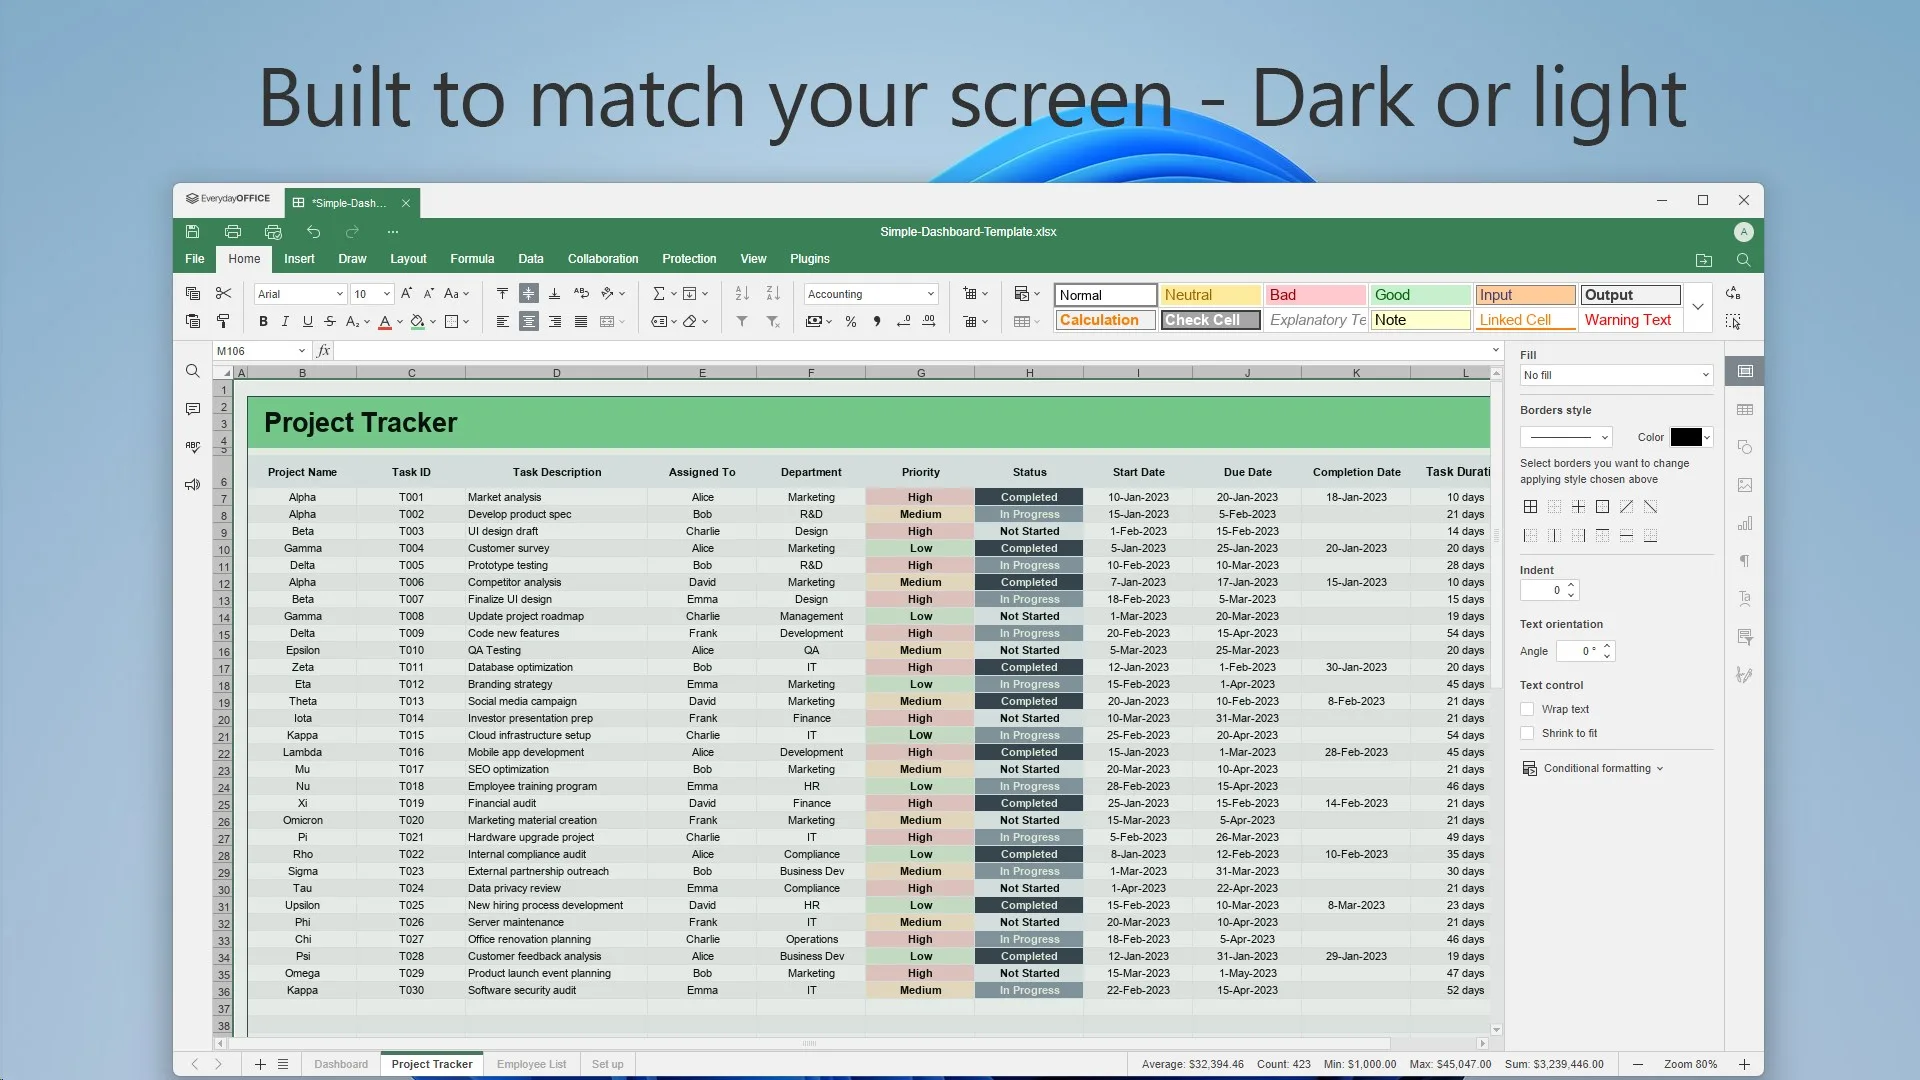The height and width of the screenshot is (1080, 1920).
Task: Apply the Good cell style
Action: [1420, 295]
